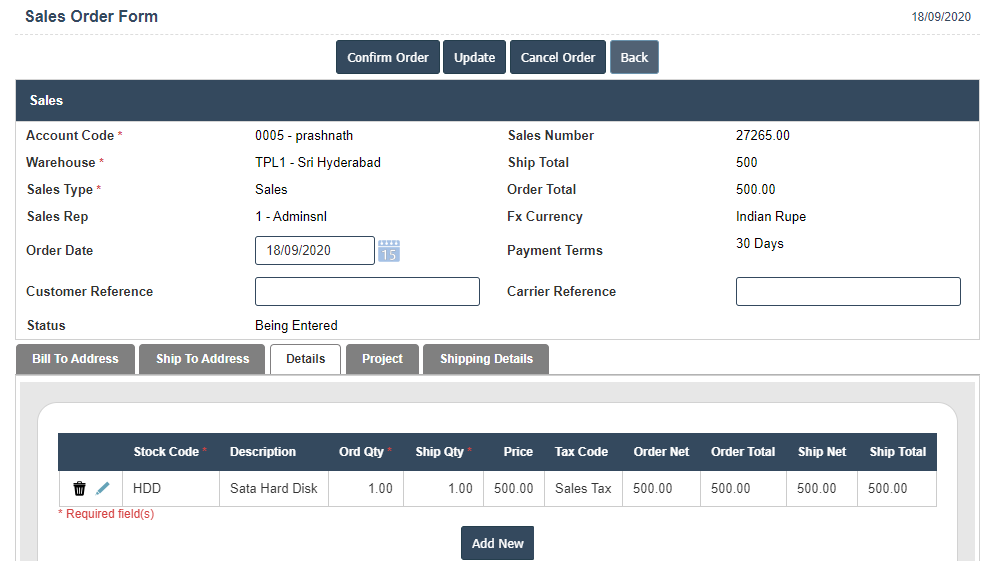Open the Order Date calendar picker
The width and height of the screenshot is (1000, 561).
pos(389,251)
